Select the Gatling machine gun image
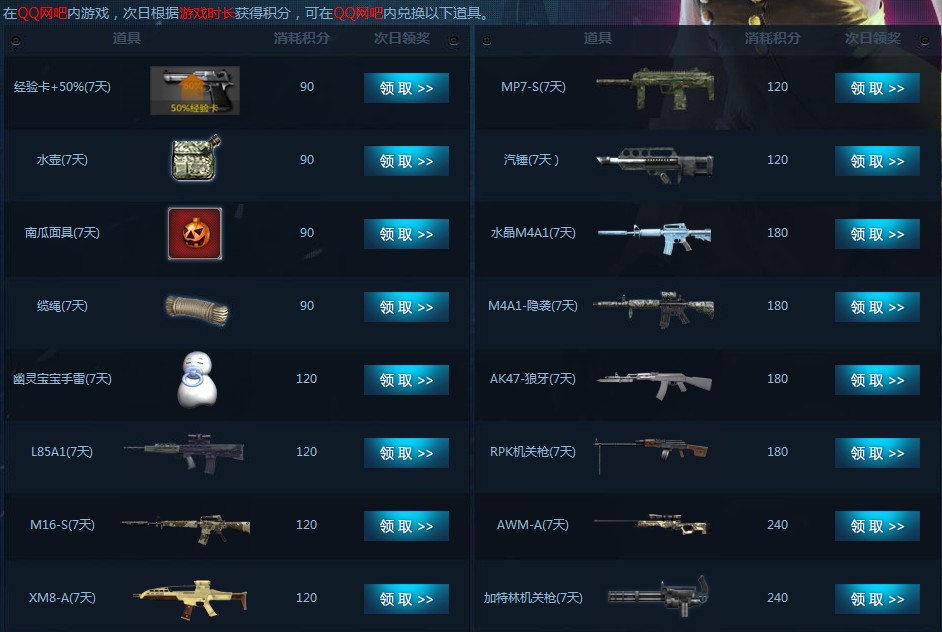 coord(658,596)
